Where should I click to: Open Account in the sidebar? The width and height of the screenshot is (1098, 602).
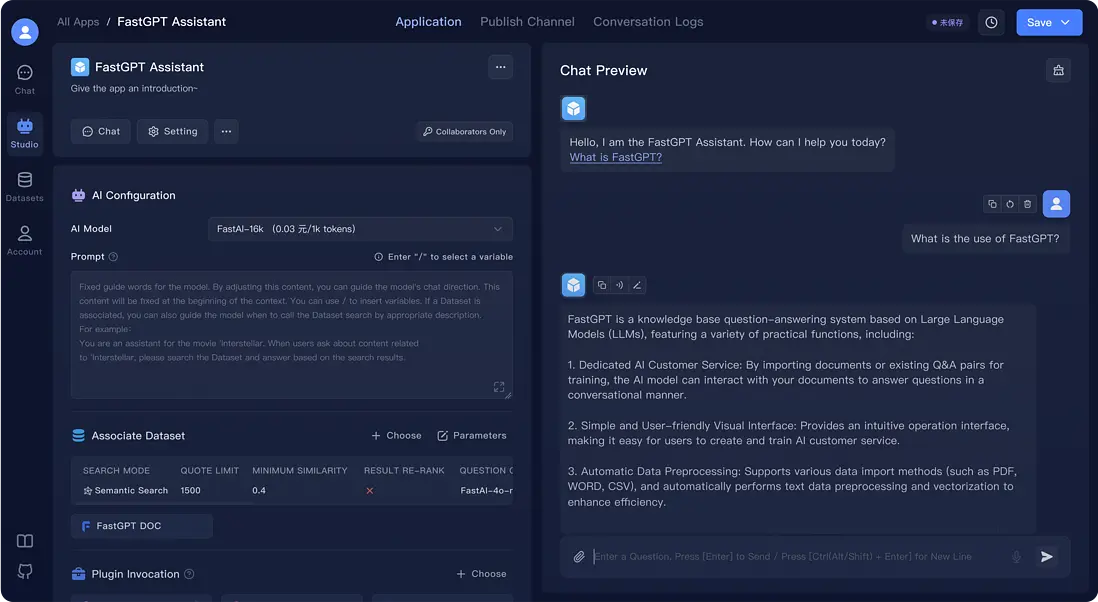[x=25, y=240]
